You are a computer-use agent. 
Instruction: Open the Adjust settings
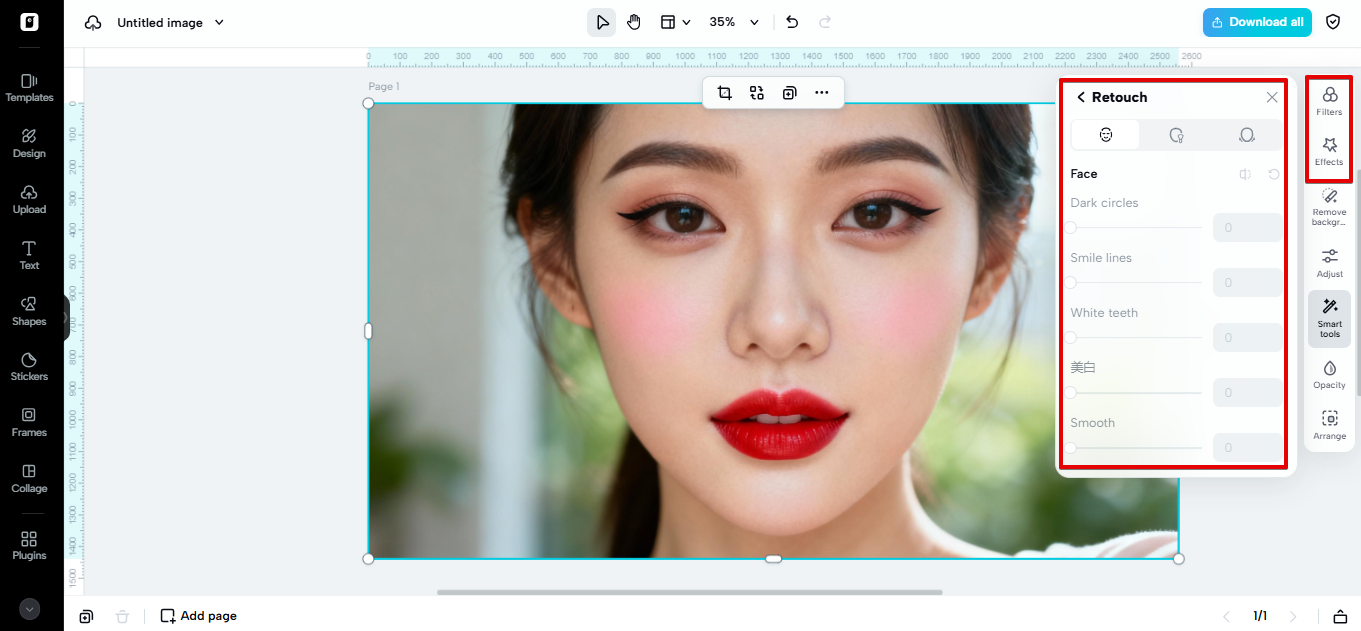pyautogui.click(x=1329, y=263)
